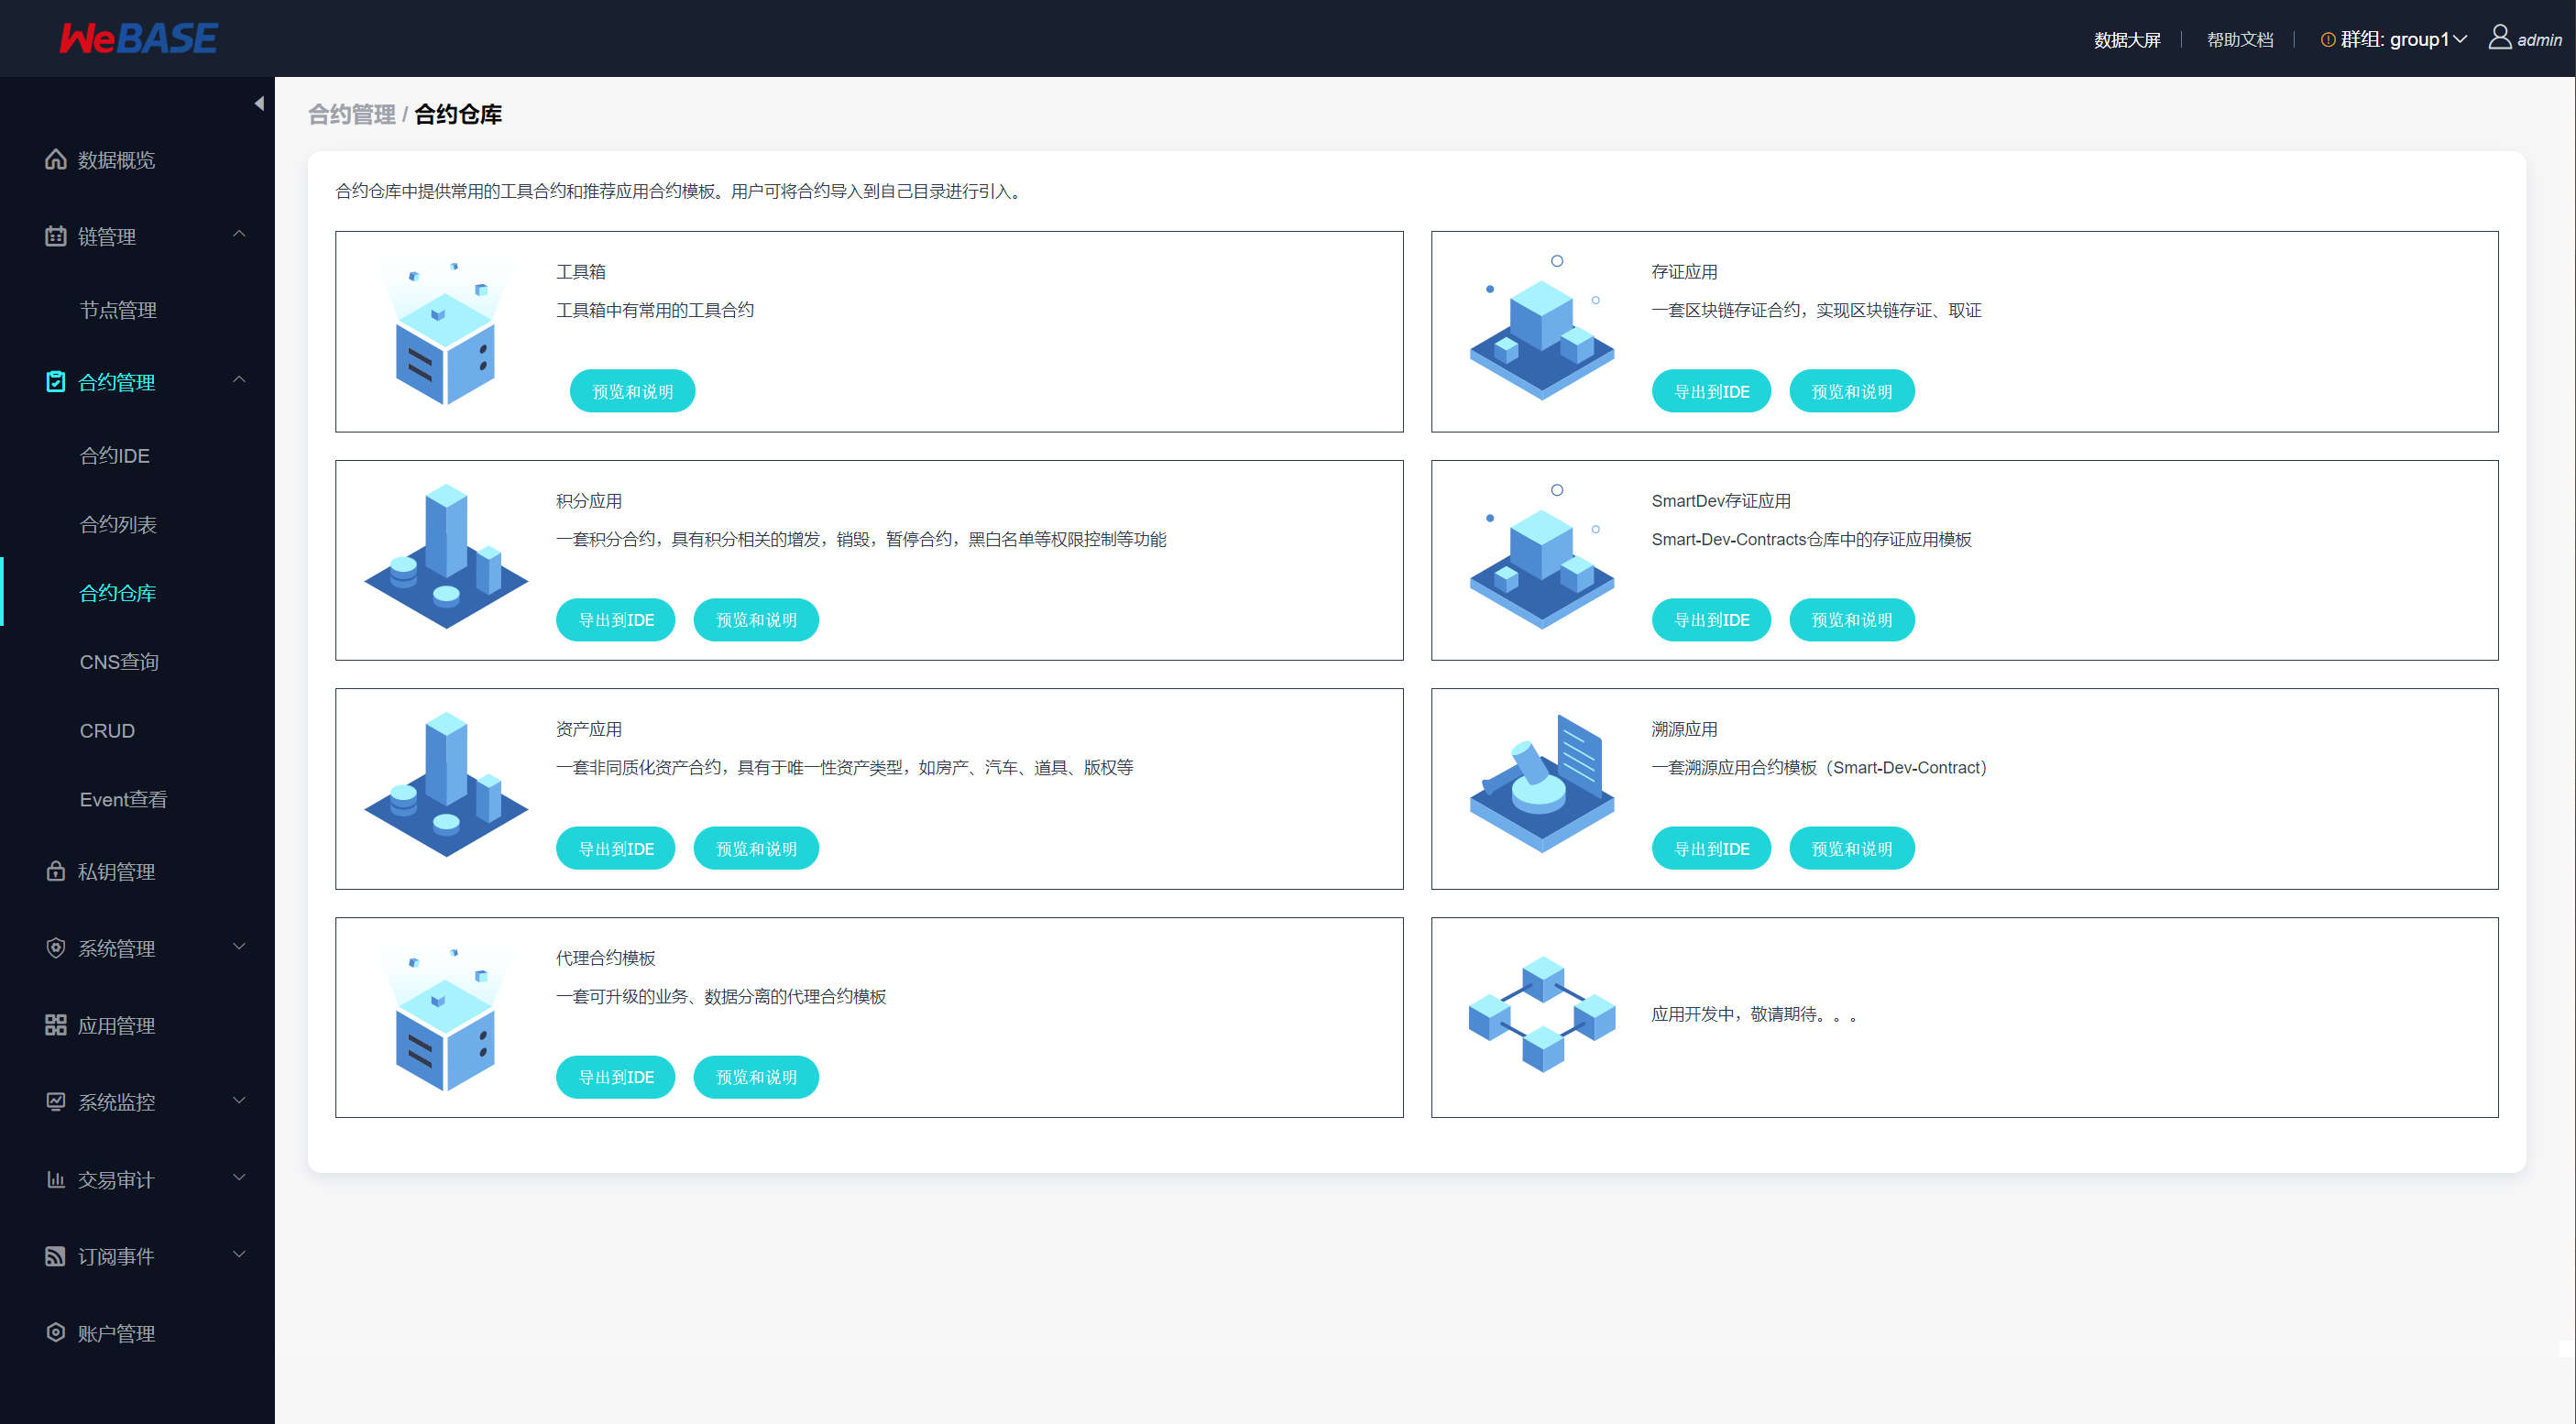Click the home icon beside 数据概览
The width and height of the screenshot is (2576, 1424).
[x=56, y=160]
